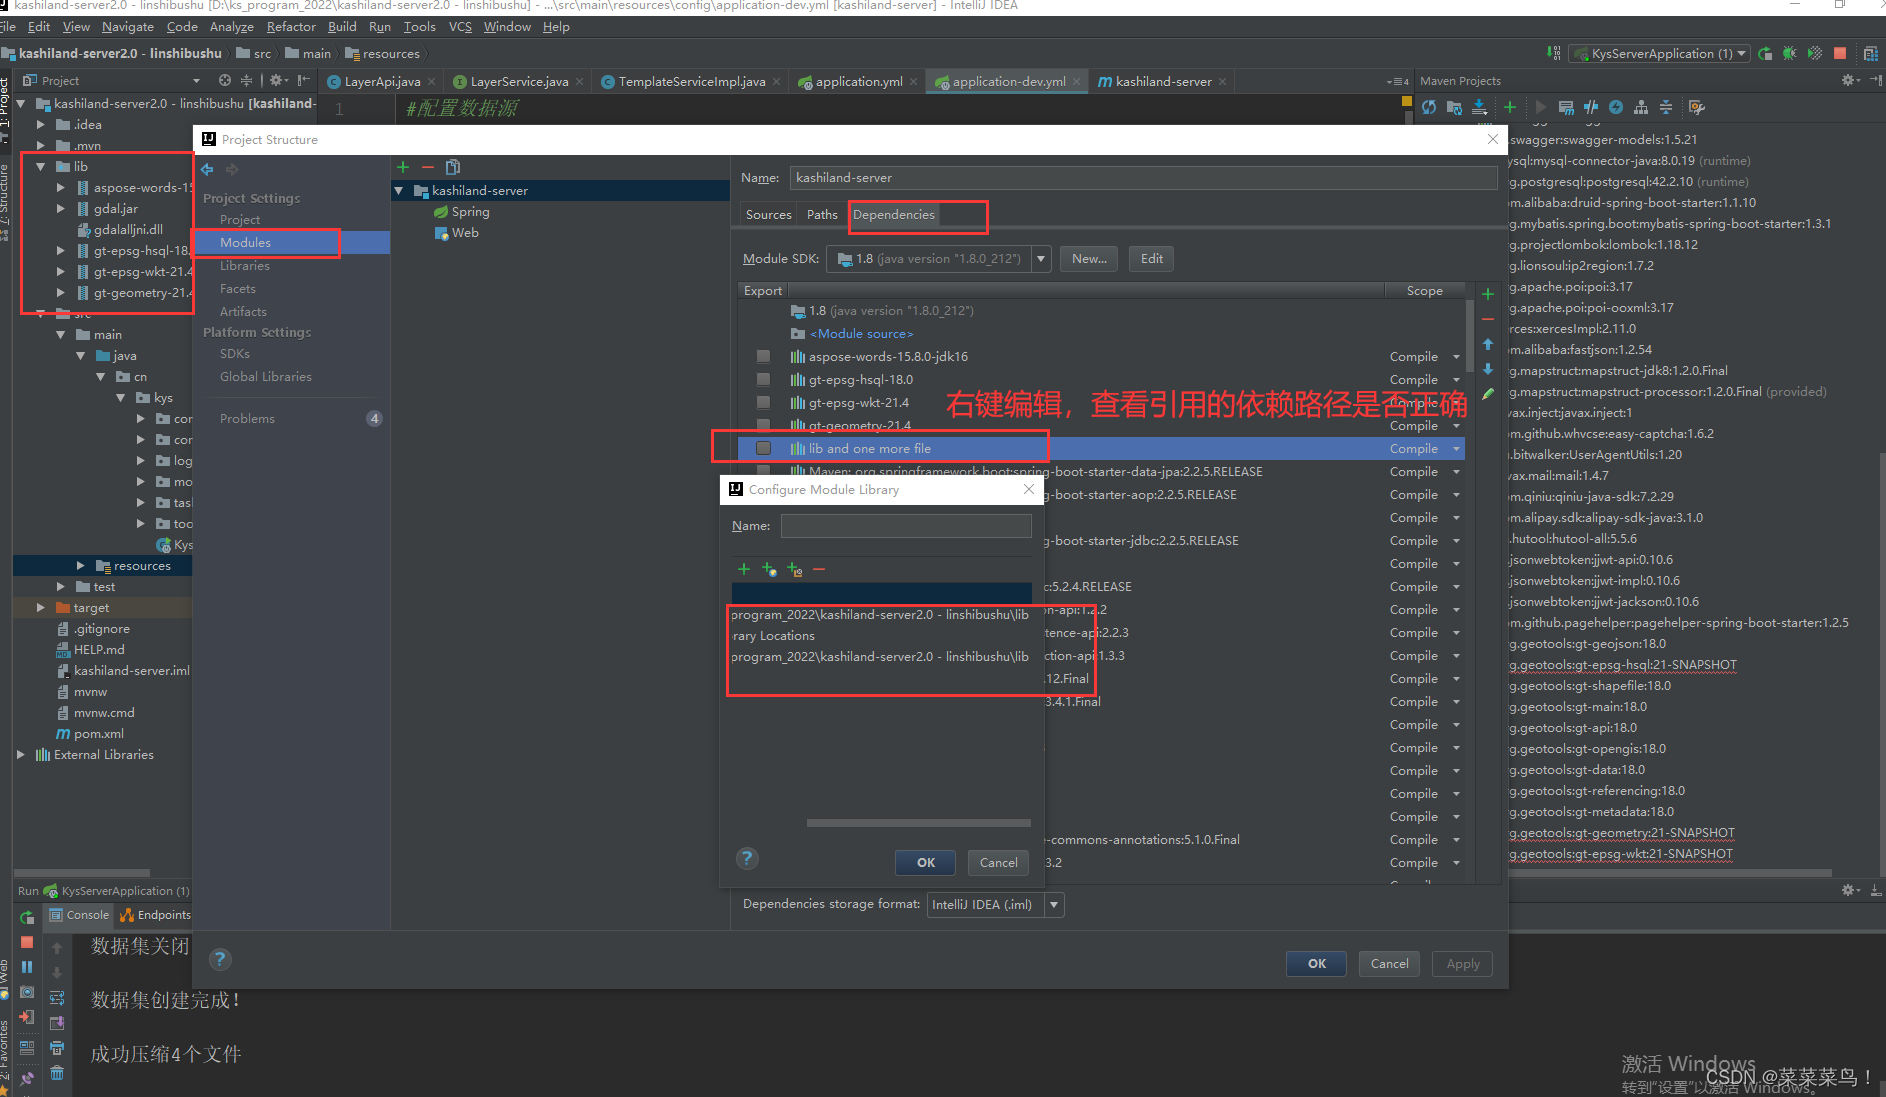Image resolution: width=1886 pixels, height=1097 pixels.
Task: Click module Name field kashiland-server
Action: coord(1143,178)
